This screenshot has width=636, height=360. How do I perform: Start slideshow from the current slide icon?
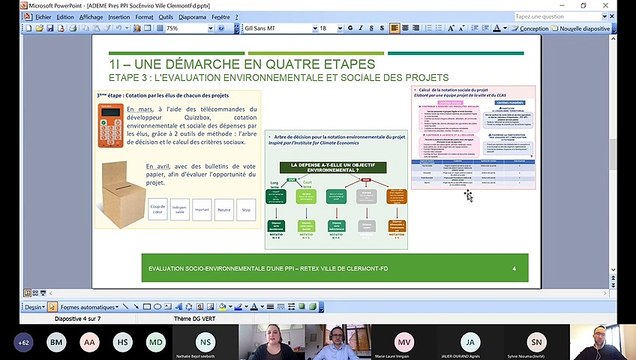[43, 293]
